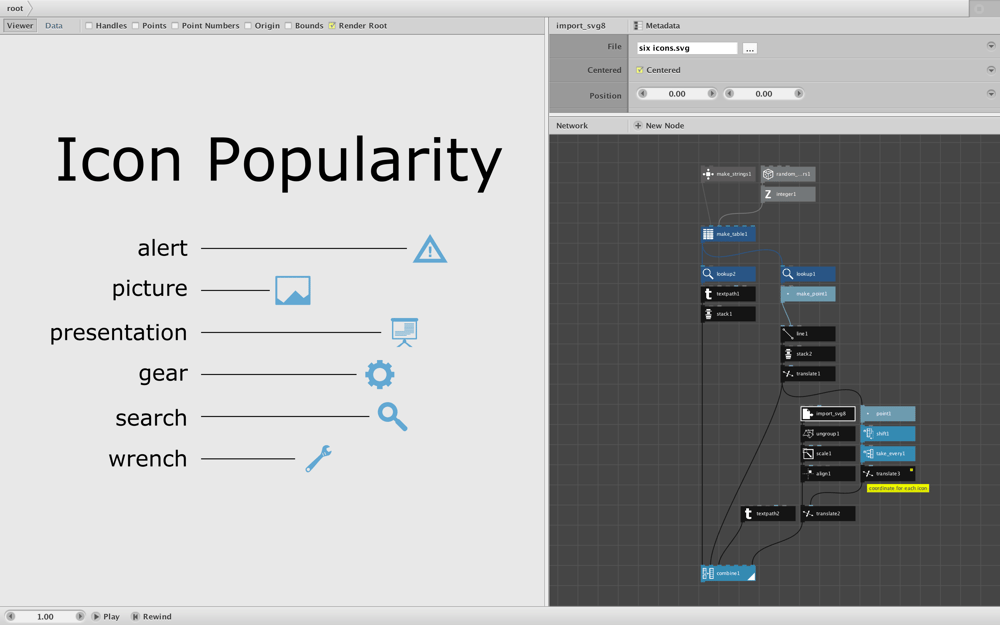Open the File parameter dropdown arrow

[991, 46]
